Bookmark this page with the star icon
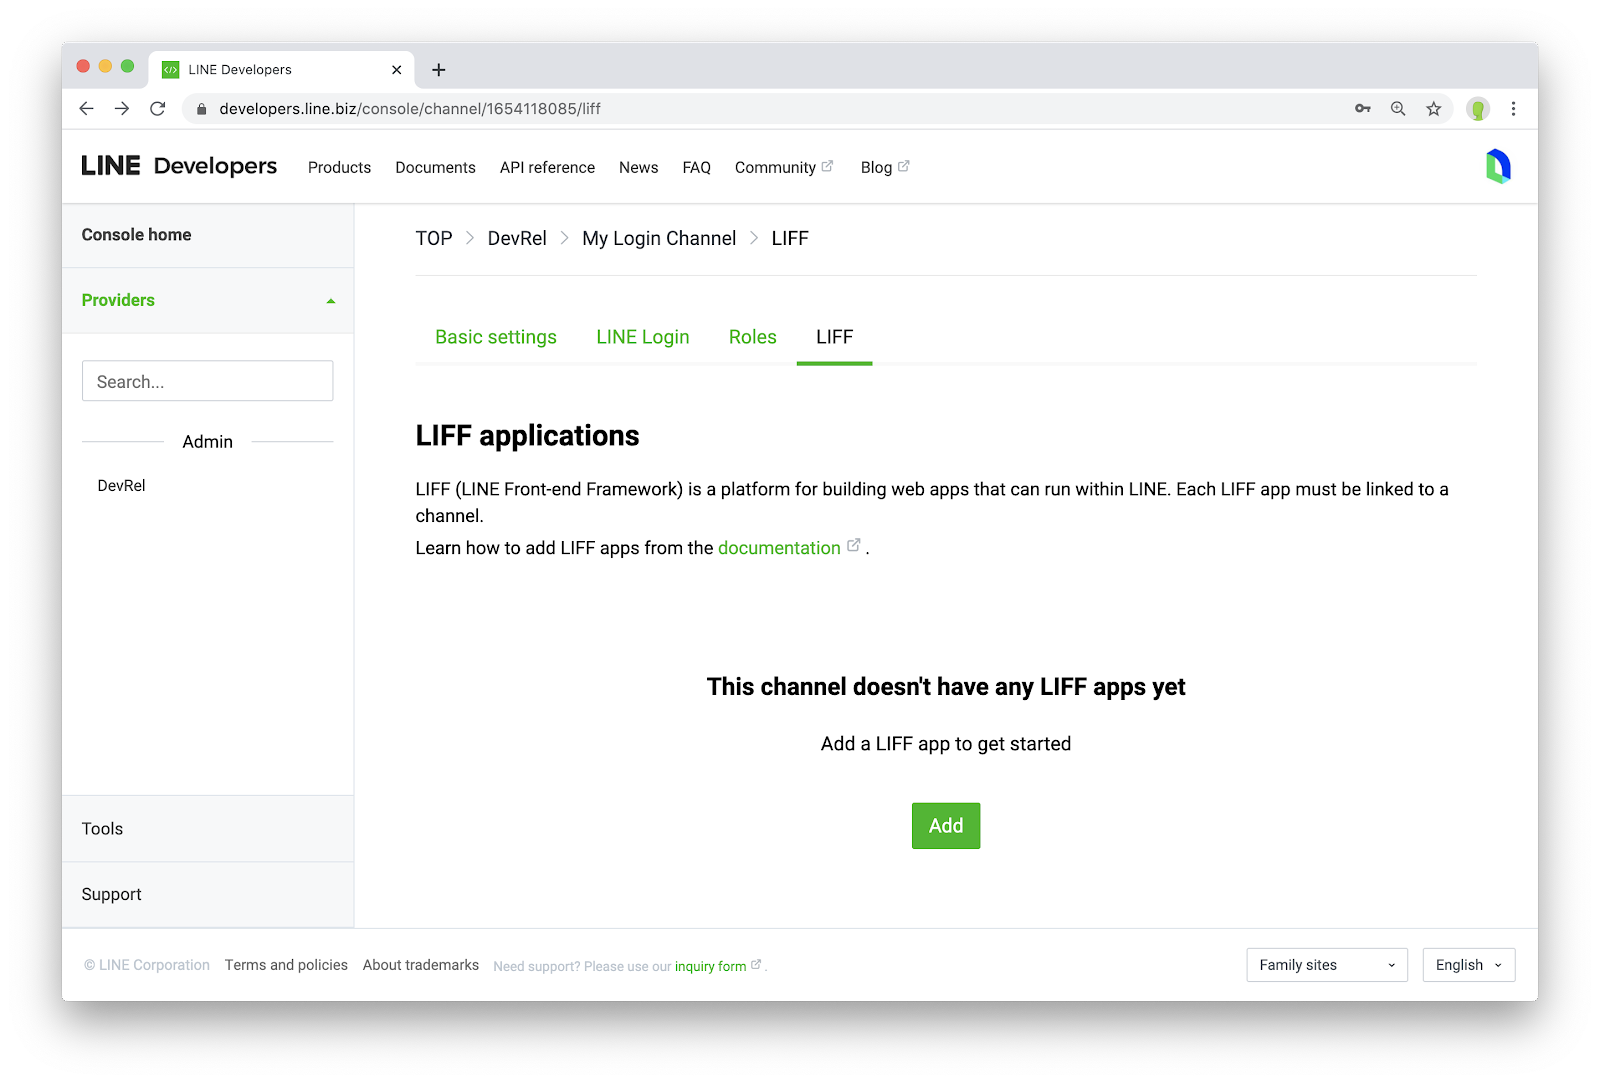Screen dimensions: 1600x1083 pos(1434,109)
